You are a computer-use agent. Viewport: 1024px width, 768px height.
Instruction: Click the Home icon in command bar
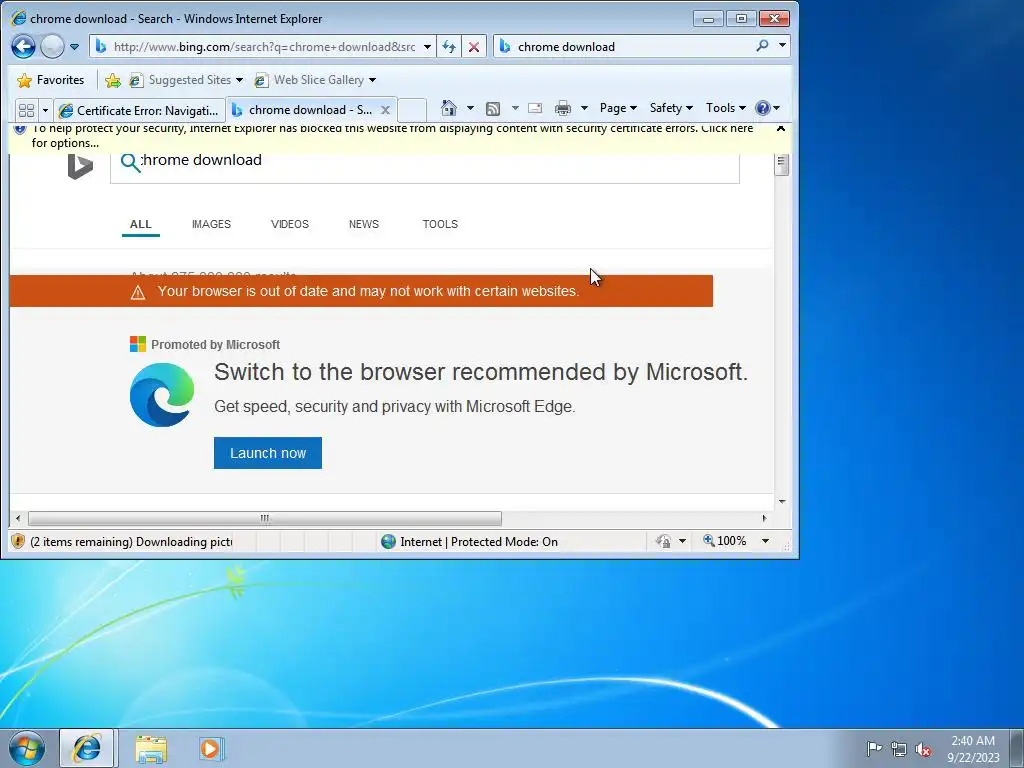tap(449, 108)
